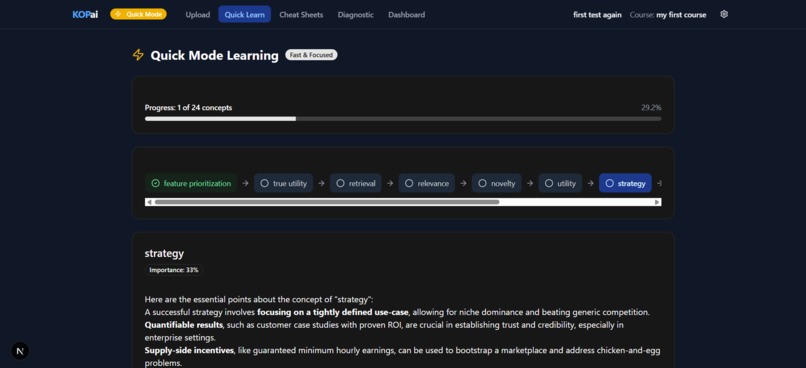Select the highlighted strategy concept chip
Viewport: 806px width, 368px height.
(x=625, y=183)
